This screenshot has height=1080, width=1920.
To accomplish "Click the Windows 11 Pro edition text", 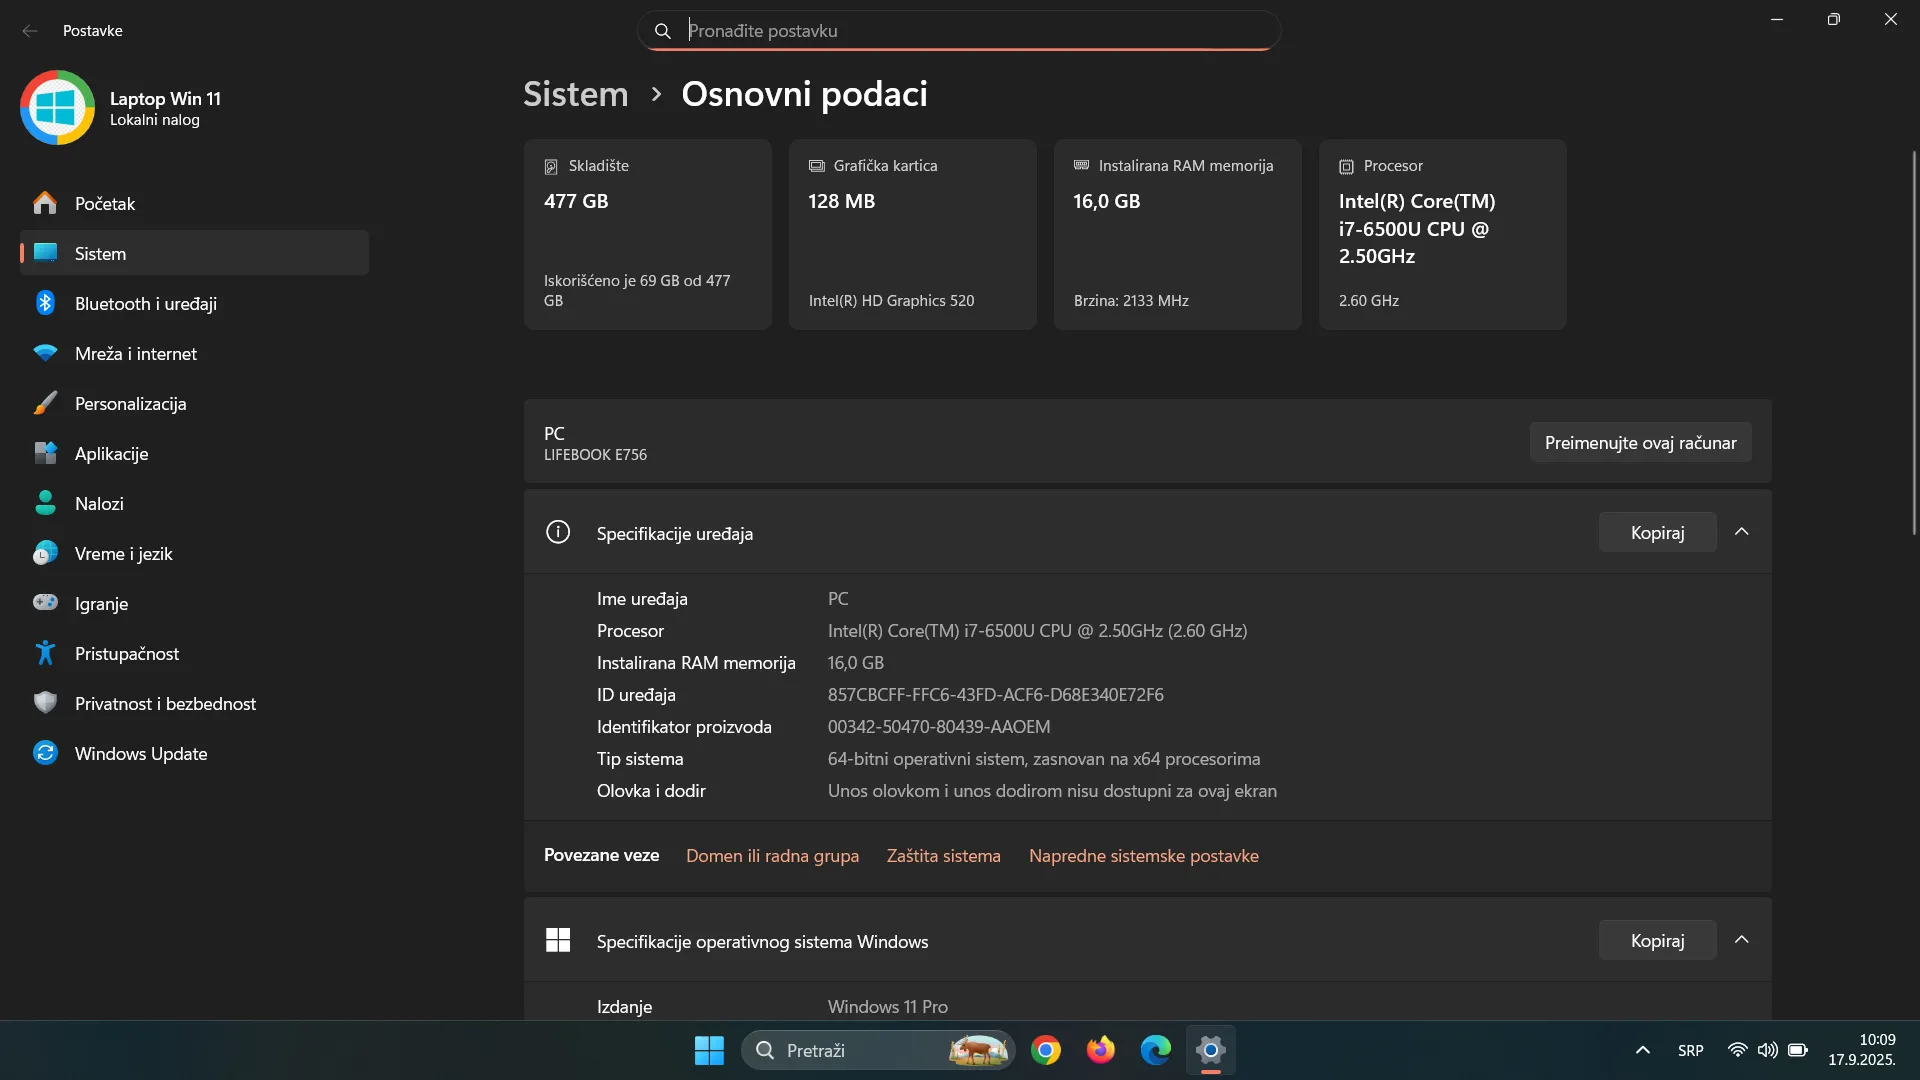I will [x=887, y=1007].
